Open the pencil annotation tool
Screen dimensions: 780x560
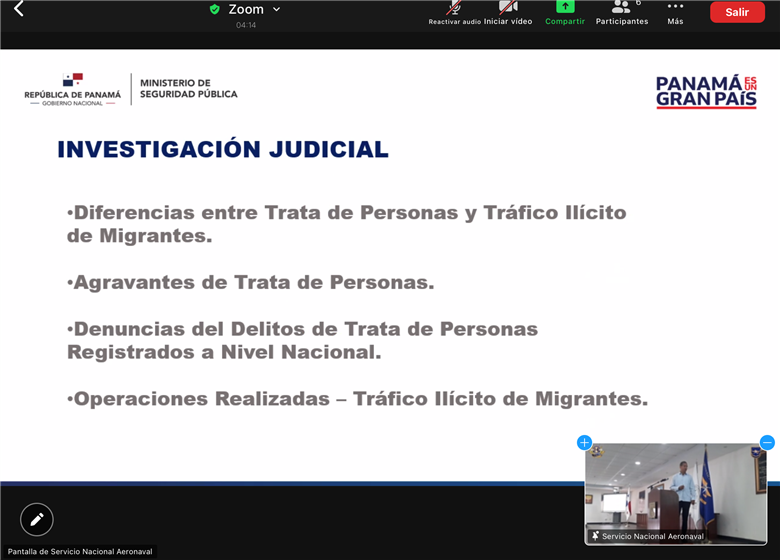click(x=37, y=520)
